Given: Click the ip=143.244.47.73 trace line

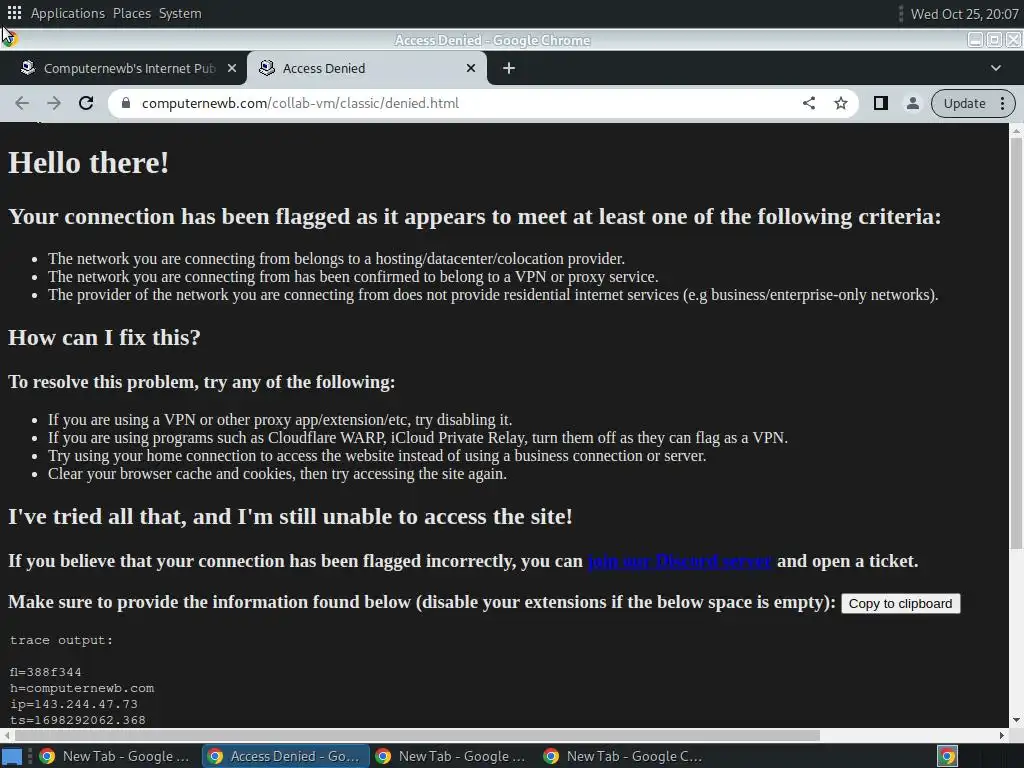Looking at the screenshot, I should 74,704.
